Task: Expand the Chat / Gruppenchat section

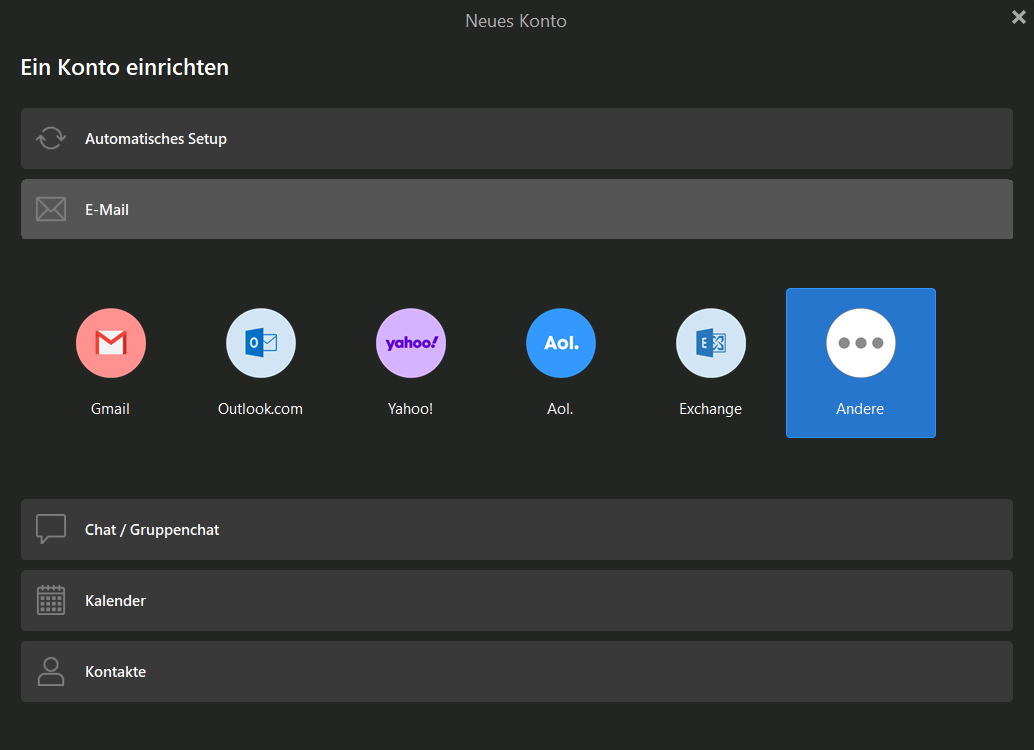Action: click(x=516, y=530)
